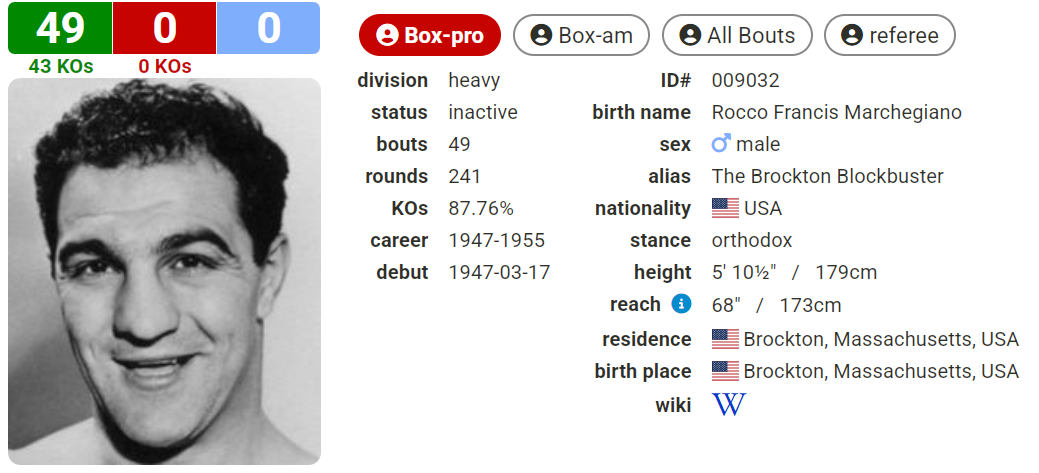Screen dimensions: 1039x473
Task: Click the person icon in referee tab
Action: (852, 36)
